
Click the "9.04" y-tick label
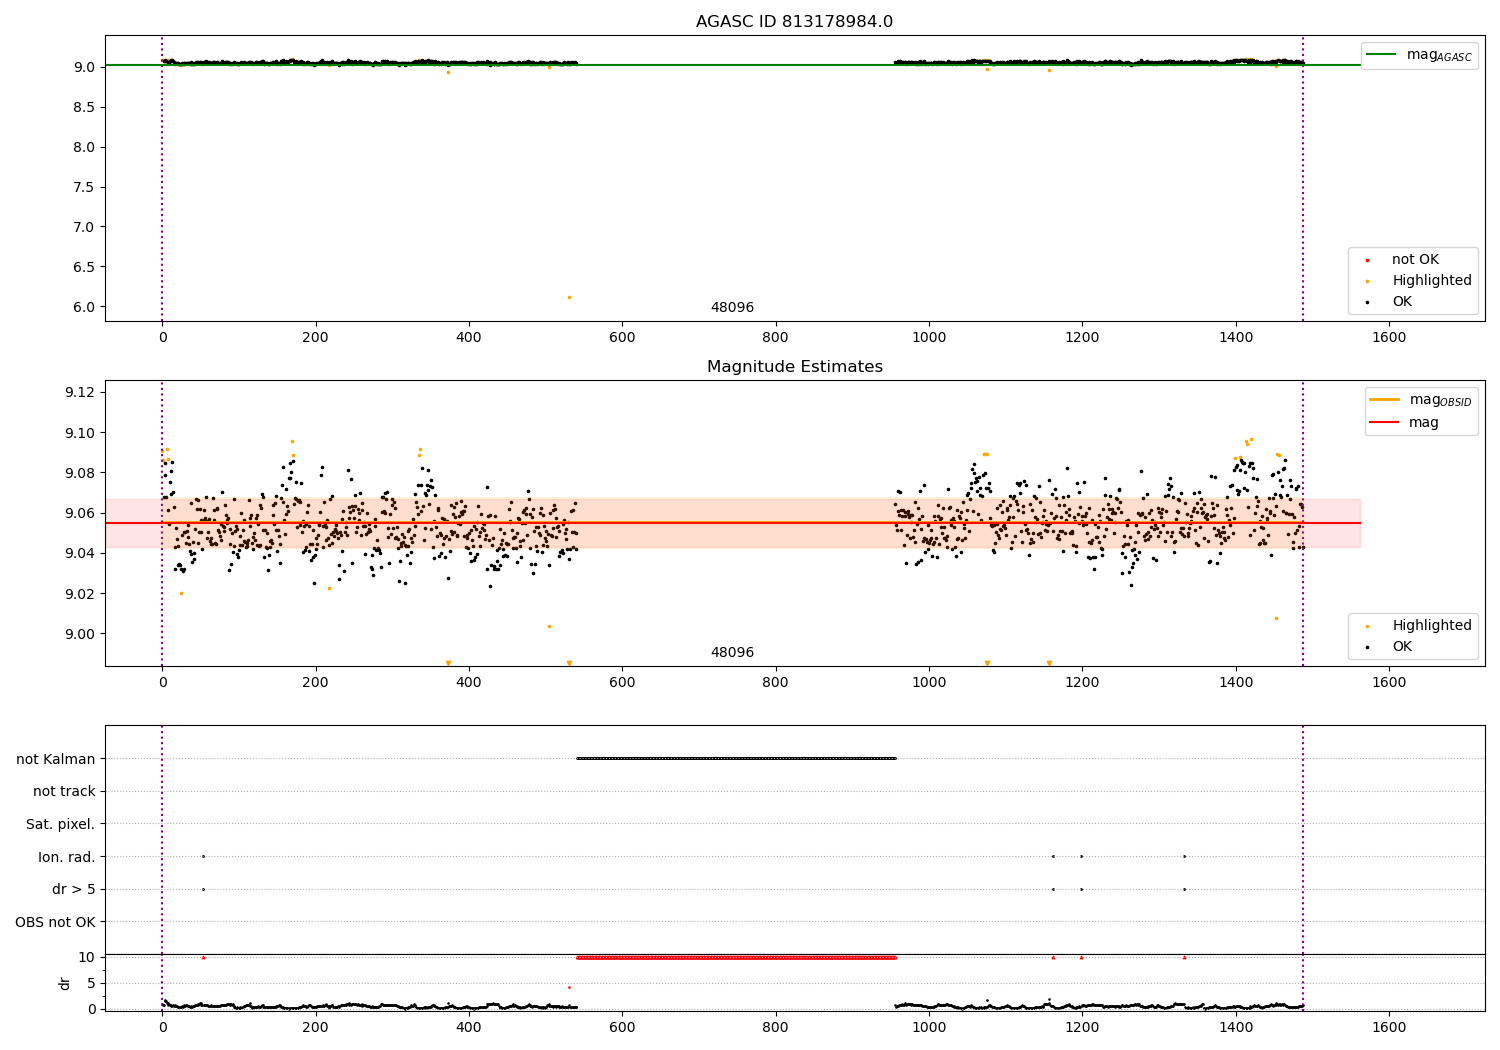(79, 553)
